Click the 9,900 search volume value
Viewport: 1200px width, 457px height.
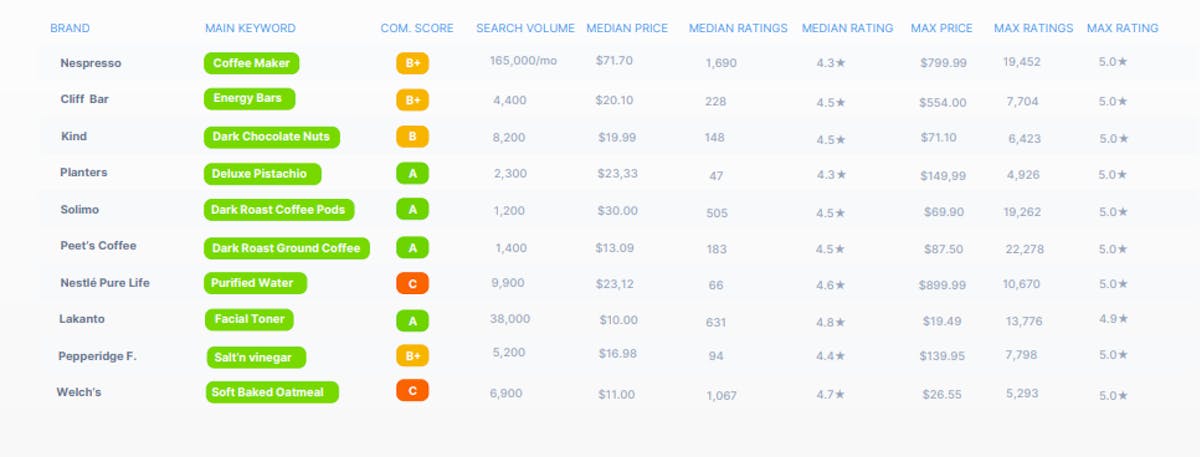[x=508, y=283]
